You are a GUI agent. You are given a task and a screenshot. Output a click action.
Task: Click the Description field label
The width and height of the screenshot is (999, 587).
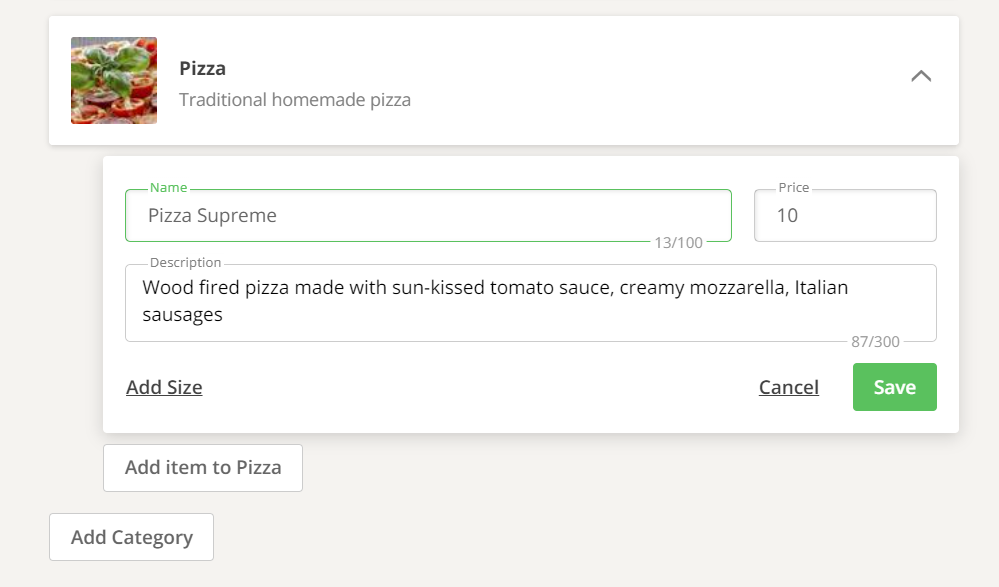[185, 263]
